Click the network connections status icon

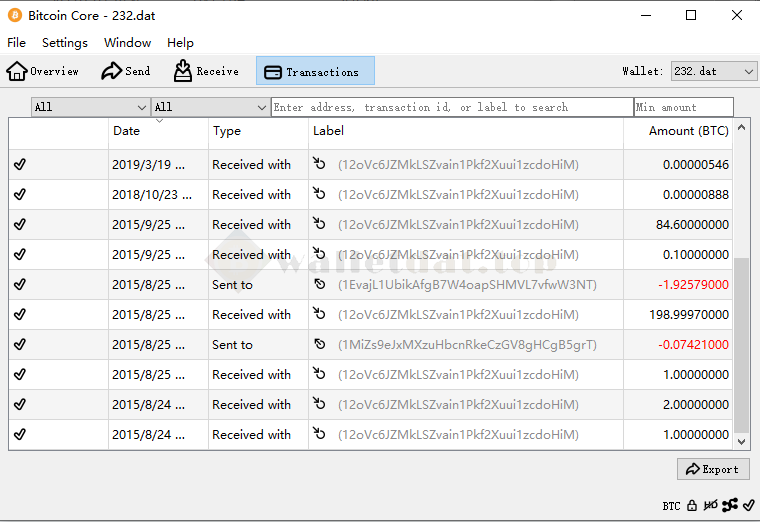pos(729,506)
